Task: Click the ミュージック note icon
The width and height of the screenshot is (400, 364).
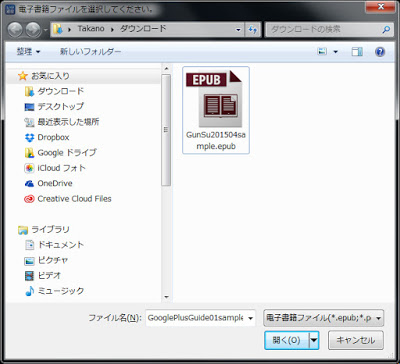Action: (x=29, y=291)
